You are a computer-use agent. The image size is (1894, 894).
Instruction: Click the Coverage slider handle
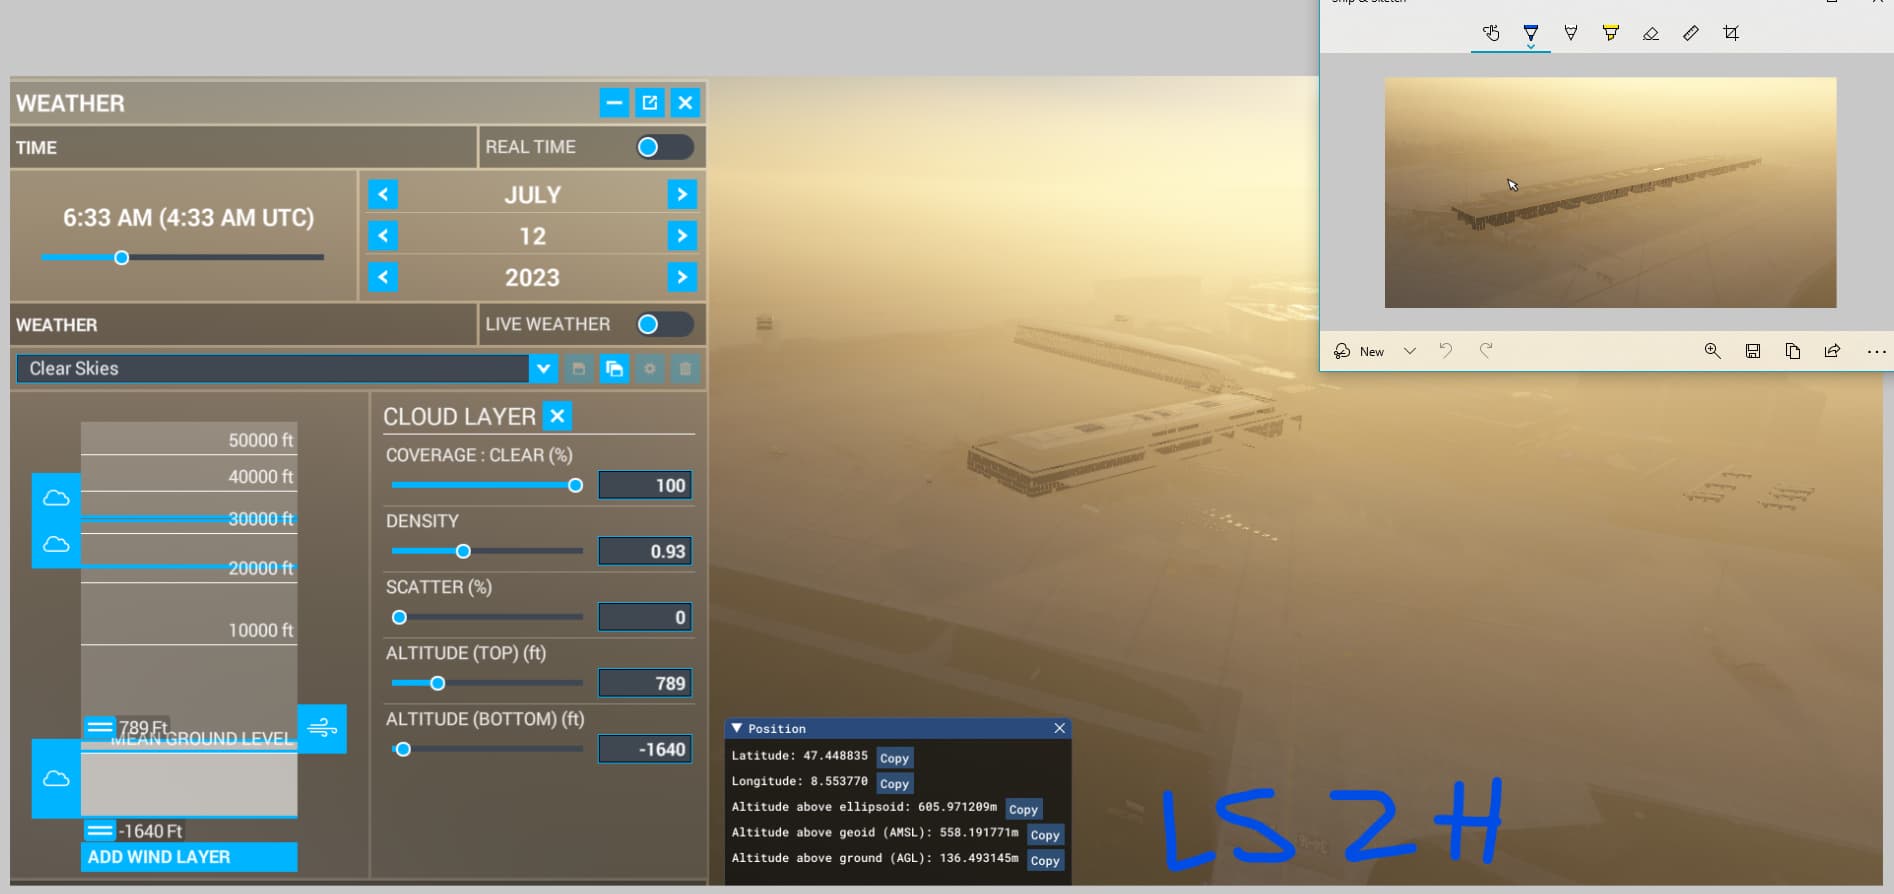tap(575, 485)
